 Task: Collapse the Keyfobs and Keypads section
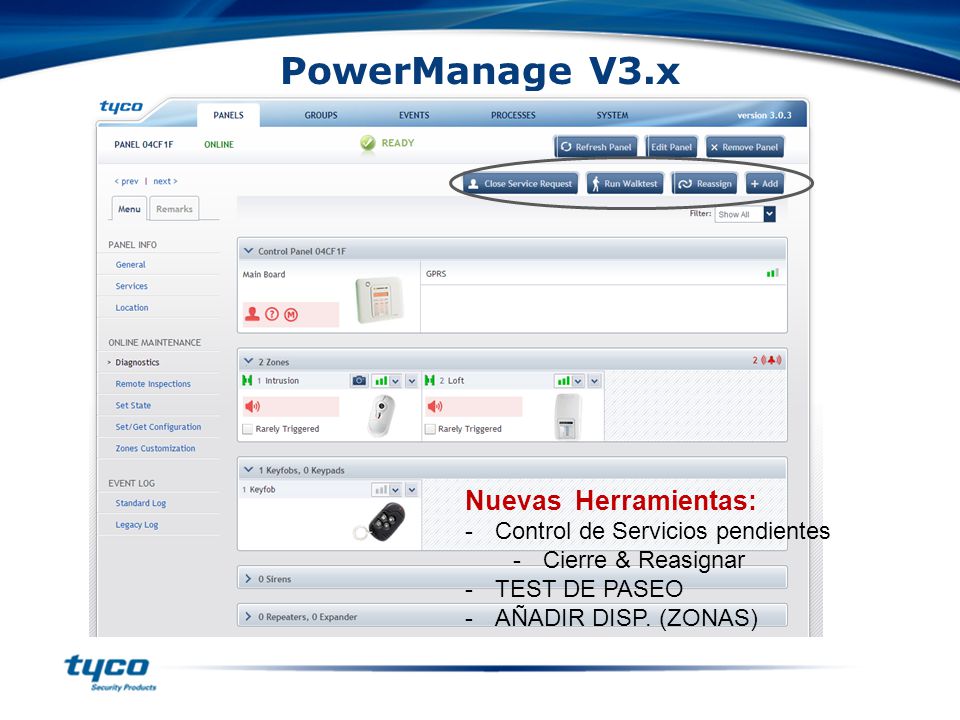(249, 470)
